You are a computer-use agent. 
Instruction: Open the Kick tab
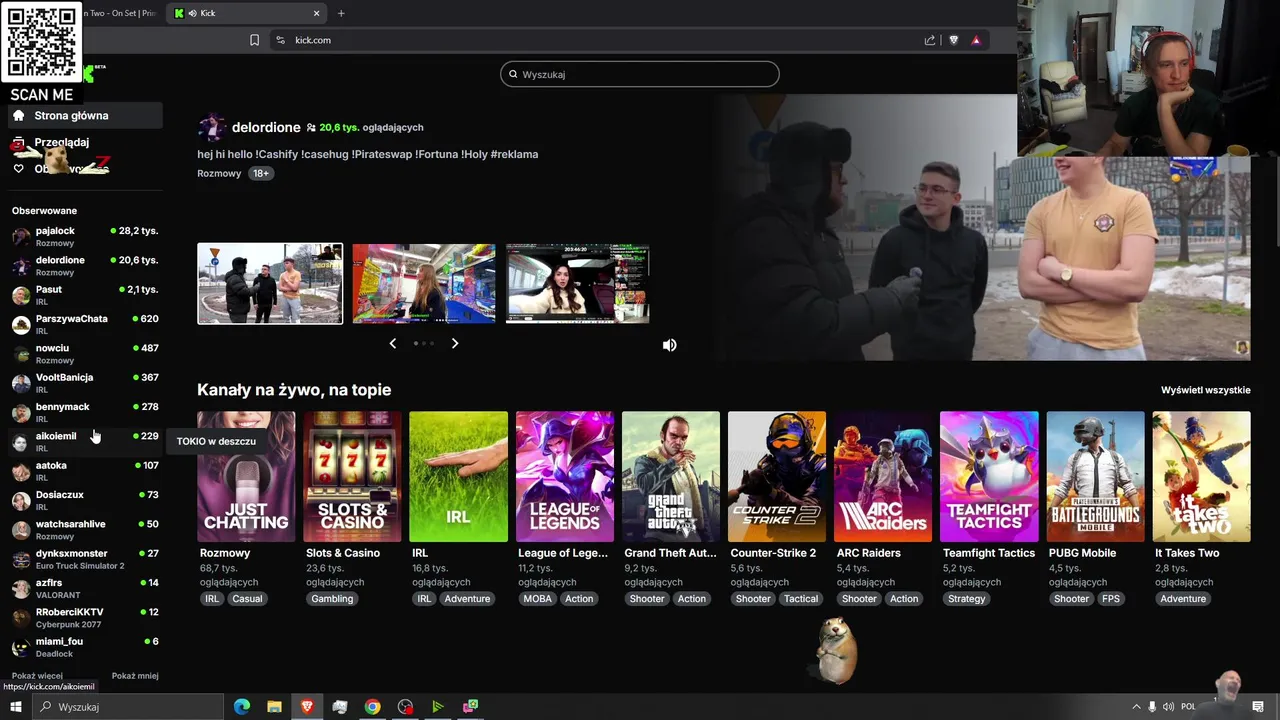(x=247, y=13)
